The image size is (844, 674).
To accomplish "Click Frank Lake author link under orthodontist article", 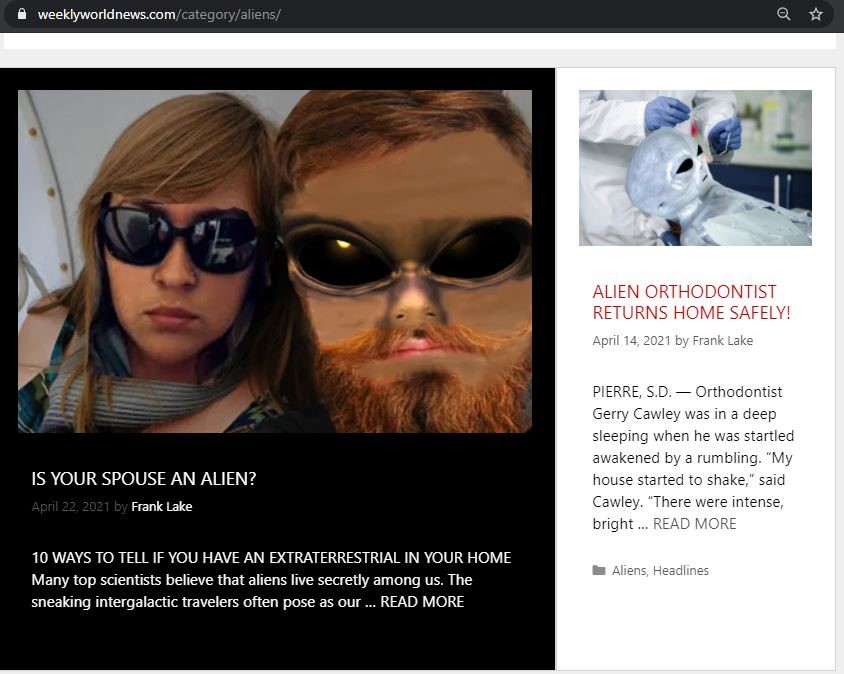I will [722, 341].
